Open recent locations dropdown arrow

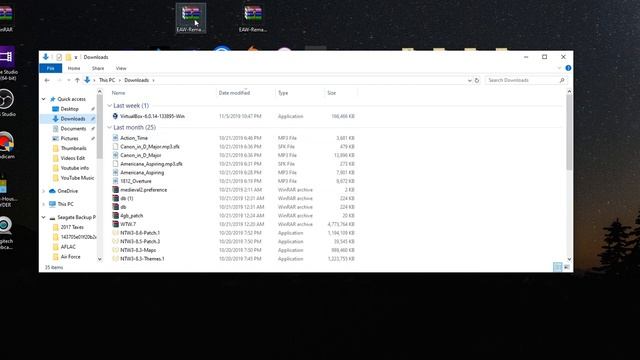click(68, 80)
